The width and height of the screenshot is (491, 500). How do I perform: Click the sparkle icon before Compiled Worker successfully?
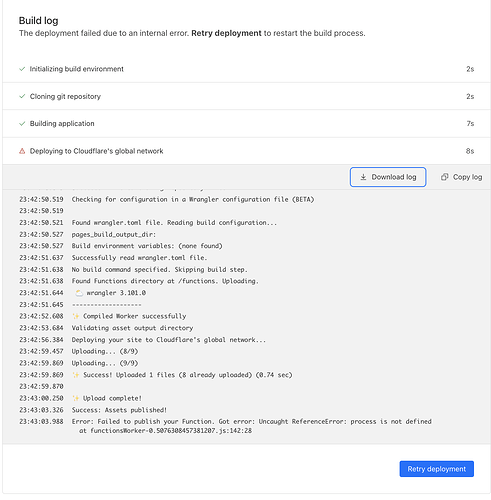point(76,316)
